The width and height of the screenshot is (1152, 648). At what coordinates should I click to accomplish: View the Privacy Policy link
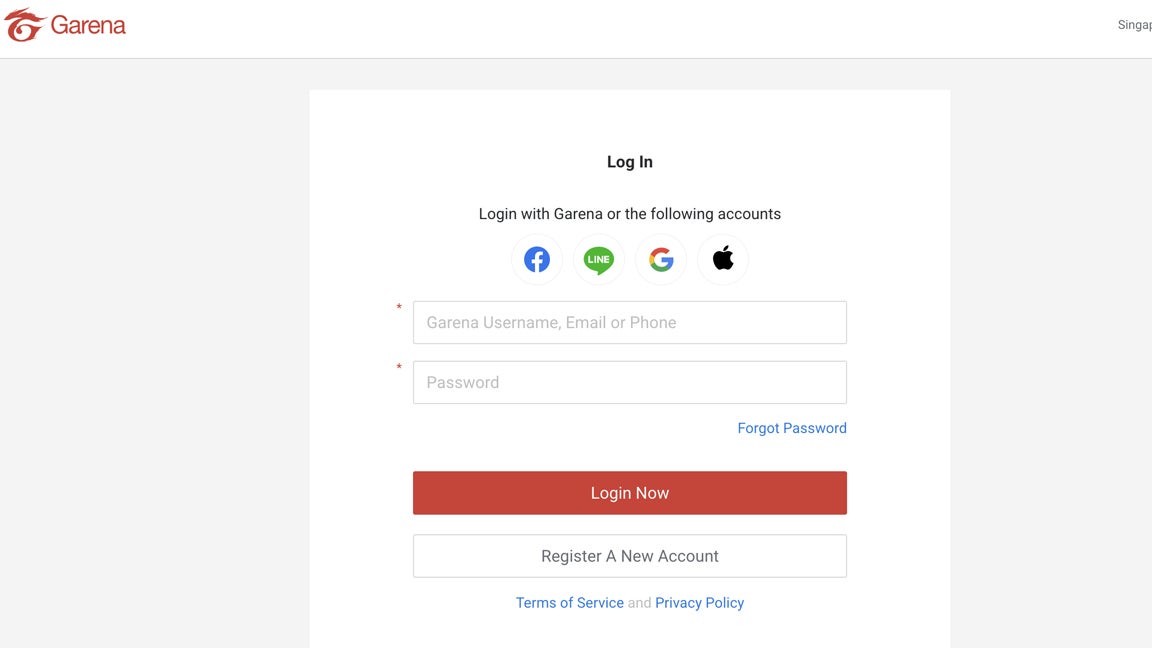[x=699, y=603]
